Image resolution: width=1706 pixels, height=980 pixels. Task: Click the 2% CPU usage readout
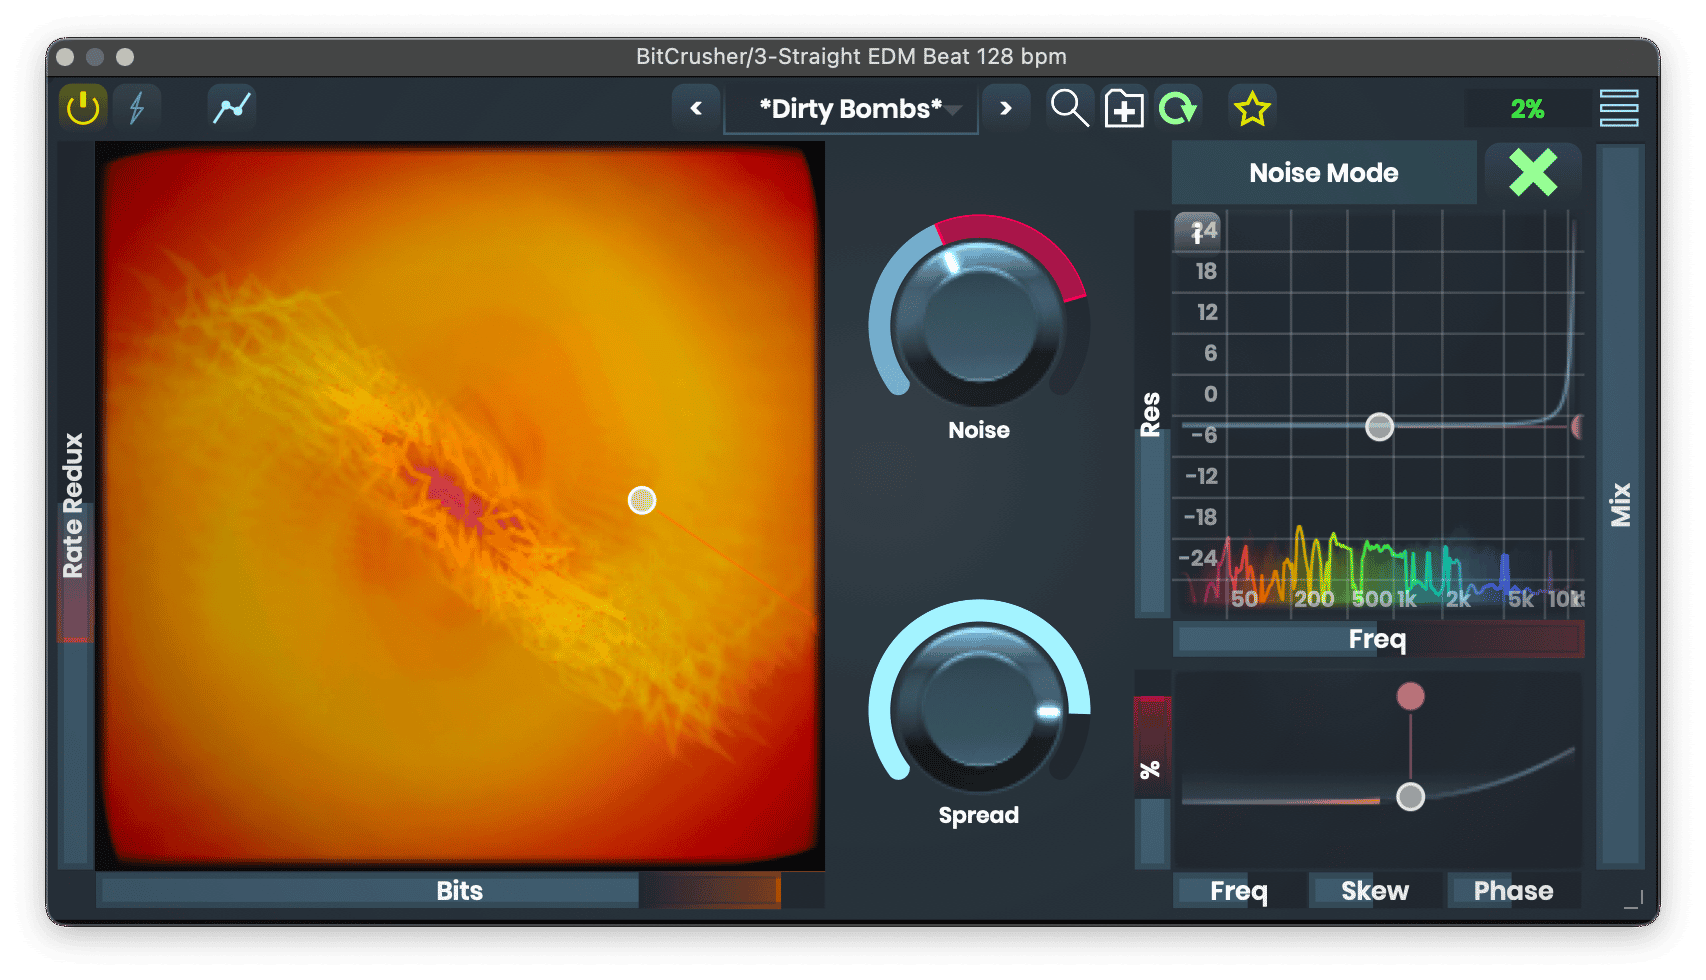point(1527,109)
